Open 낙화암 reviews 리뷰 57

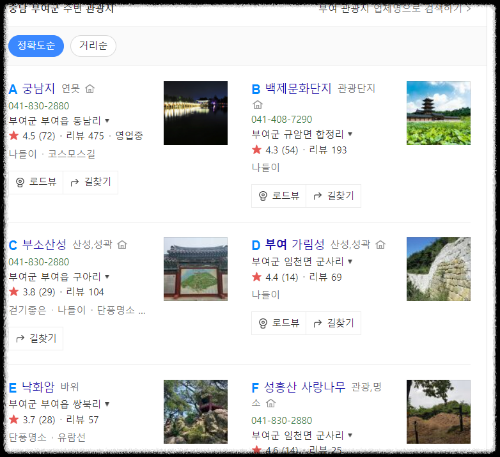82,420
